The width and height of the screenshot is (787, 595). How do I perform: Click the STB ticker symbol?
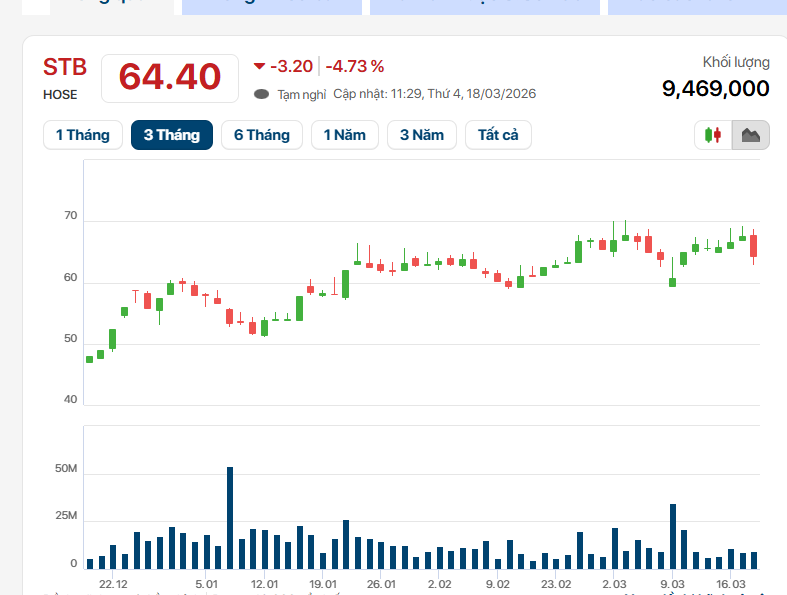pyautogui.click(x=65, y=67)
